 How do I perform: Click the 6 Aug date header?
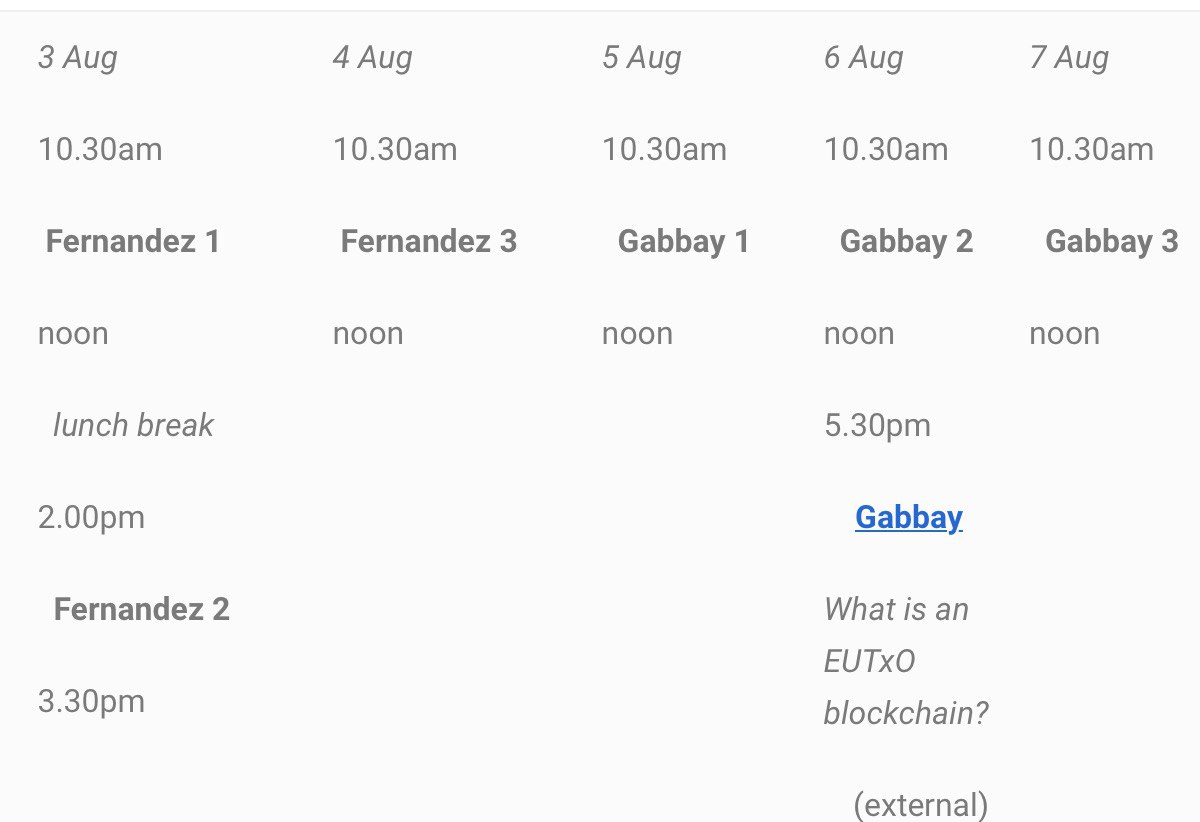coord(864,58)
